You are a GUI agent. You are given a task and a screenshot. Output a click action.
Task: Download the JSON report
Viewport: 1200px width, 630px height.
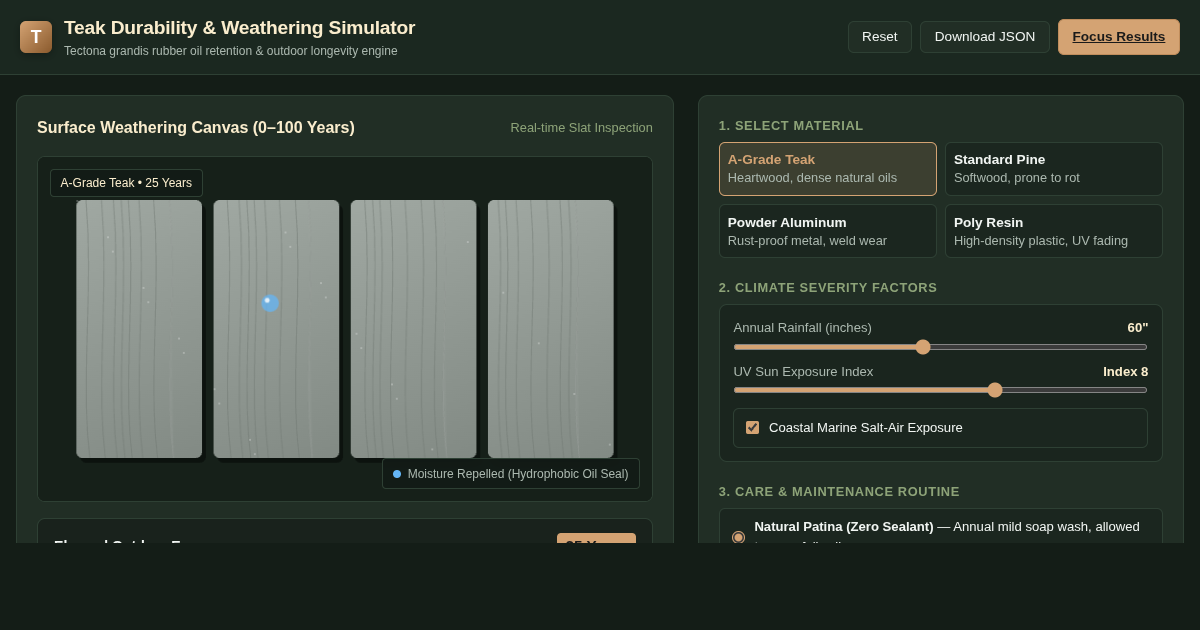tap(985, 37)
